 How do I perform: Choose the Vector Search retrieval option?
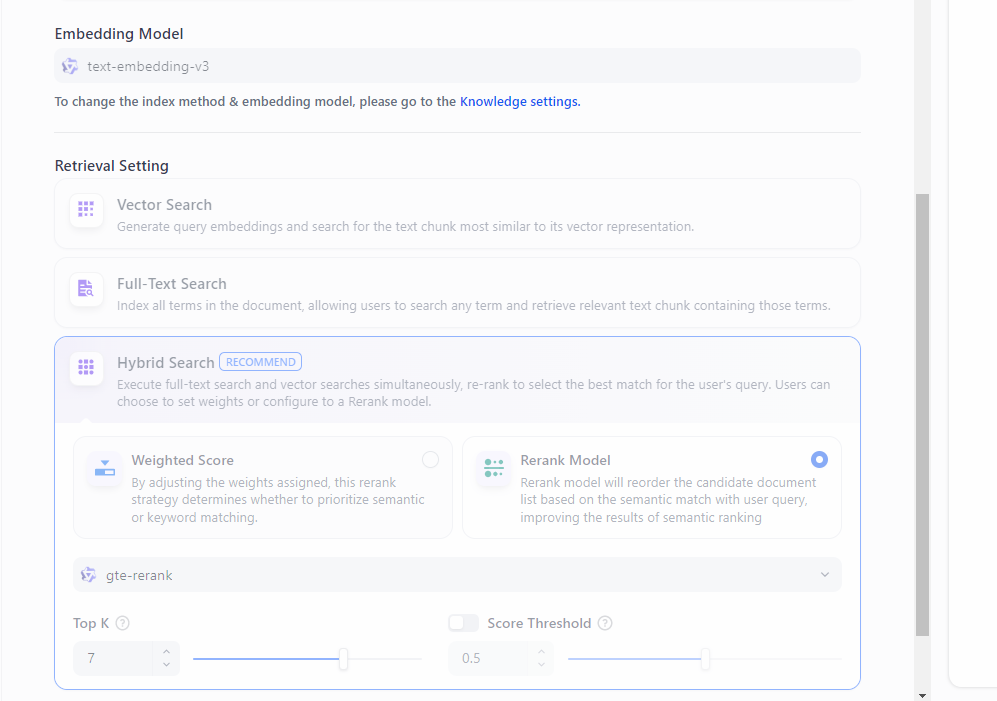pyautogui.click(x=457, y=214)
